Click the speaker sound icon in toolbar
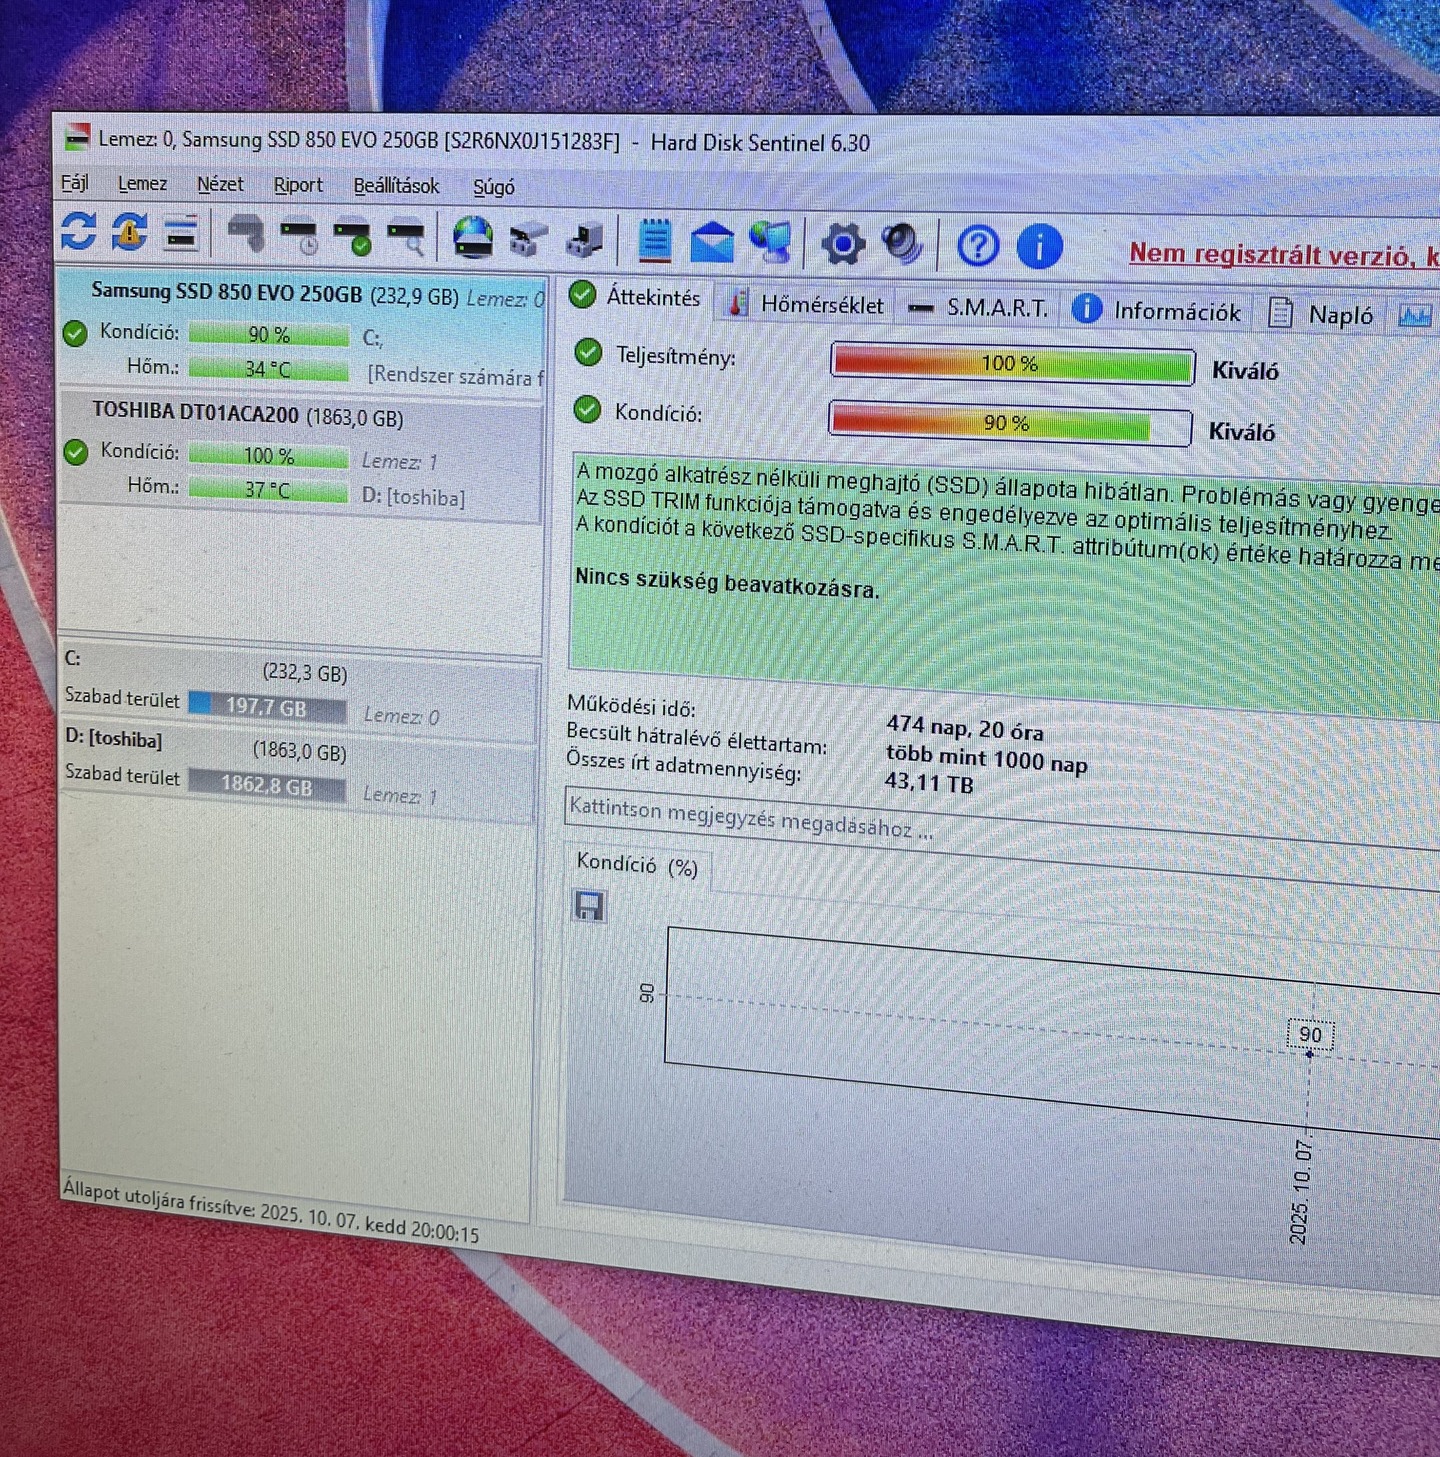 [902, 244]
